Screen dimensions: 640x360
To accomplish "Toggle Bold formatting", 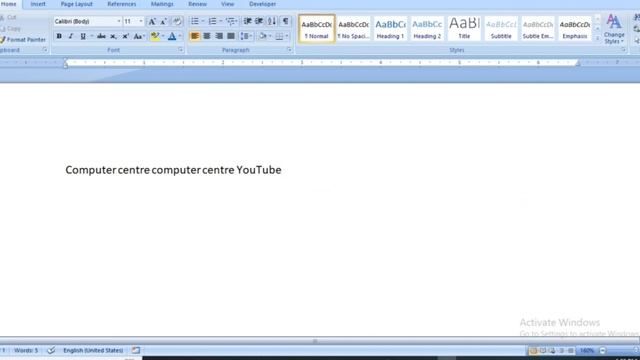I will (x=59, y=36).
